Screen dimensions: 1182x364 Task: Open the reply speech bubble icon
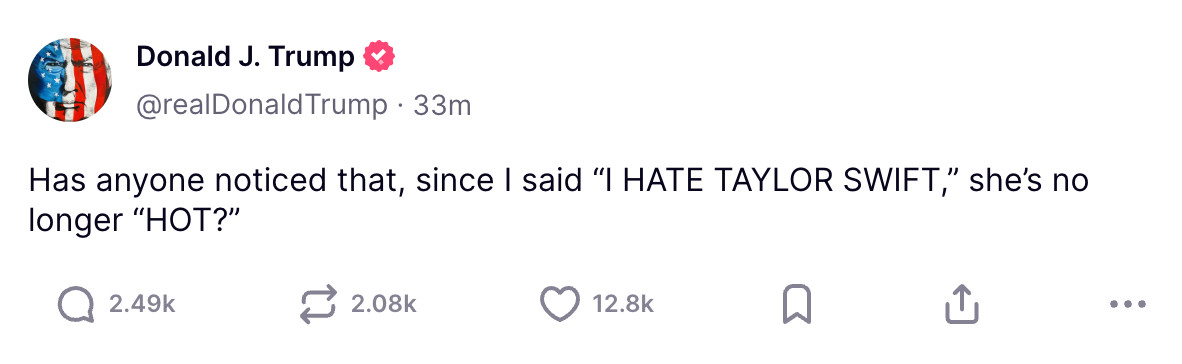(x=76, y=304)
